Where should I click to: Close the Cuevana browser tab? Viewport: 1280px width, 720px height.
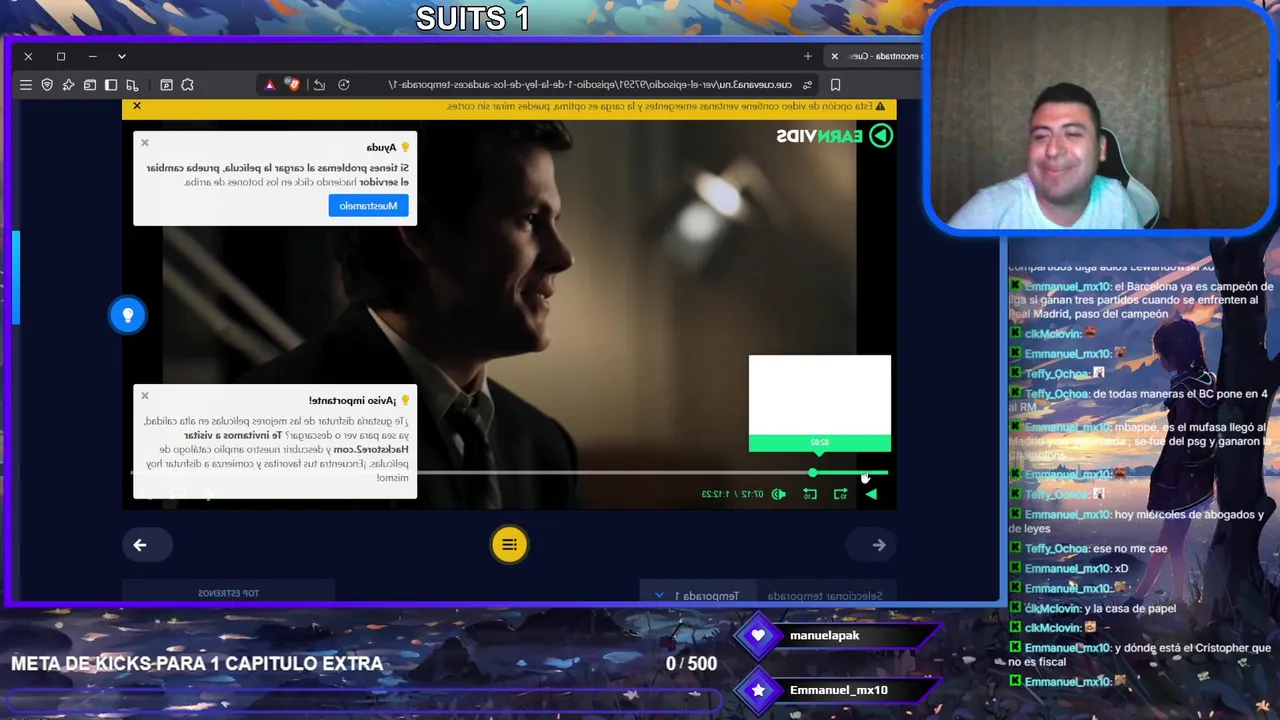834,56
